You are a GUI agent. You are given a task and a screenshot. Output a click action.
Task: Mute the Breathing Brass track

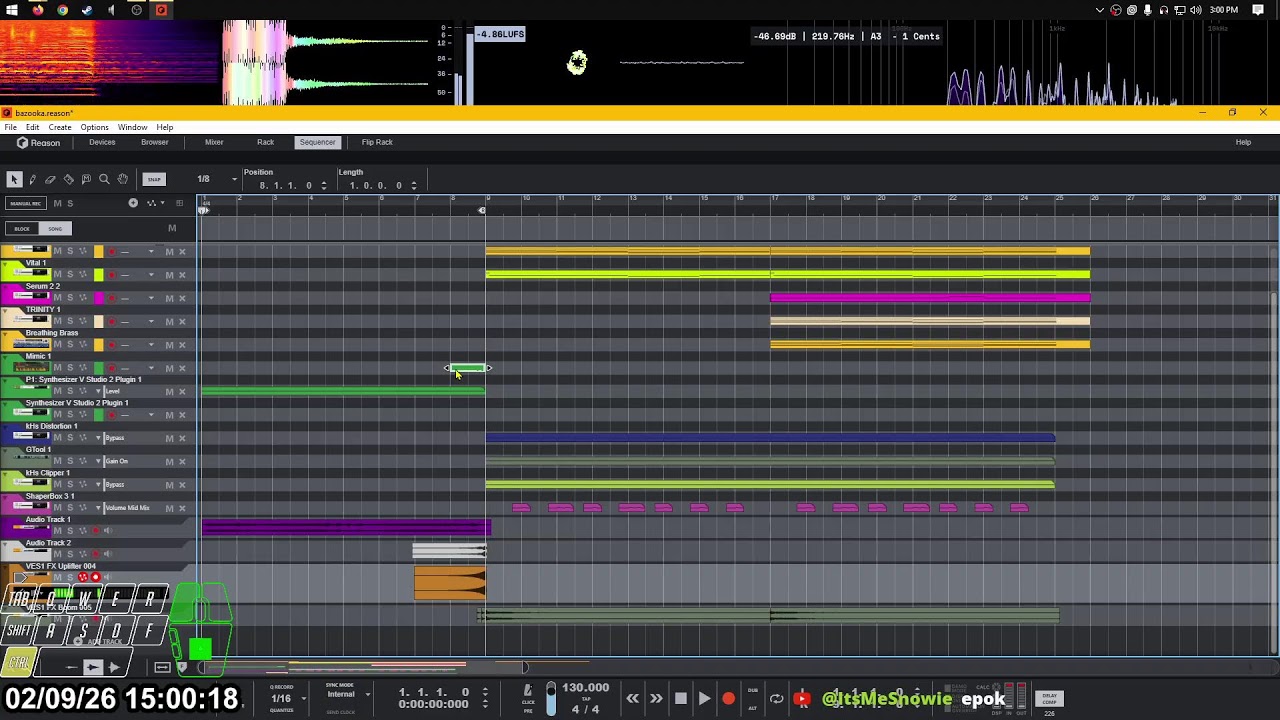(57, 345)
